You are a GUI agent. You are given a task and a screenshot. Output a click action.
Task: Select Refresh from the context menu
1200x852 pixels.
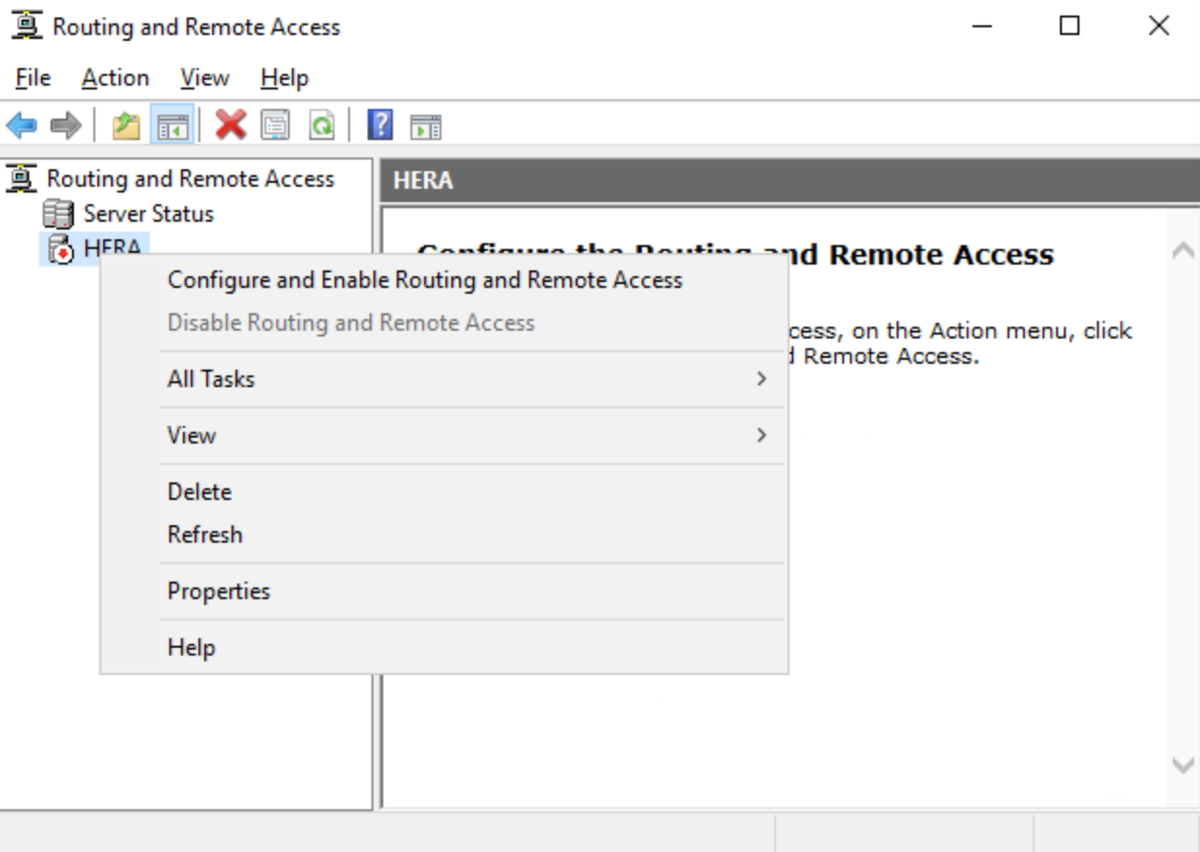[x=204, y=534]
